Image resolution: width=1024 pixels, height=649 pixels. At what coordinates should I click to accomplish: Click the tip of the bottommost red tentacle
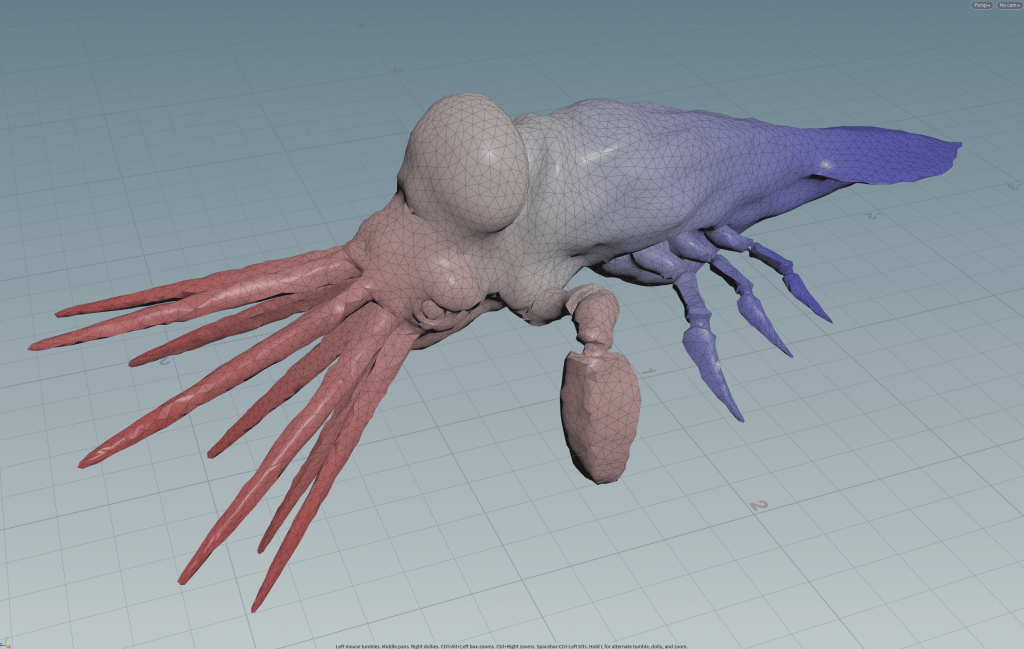click(256, 605)
